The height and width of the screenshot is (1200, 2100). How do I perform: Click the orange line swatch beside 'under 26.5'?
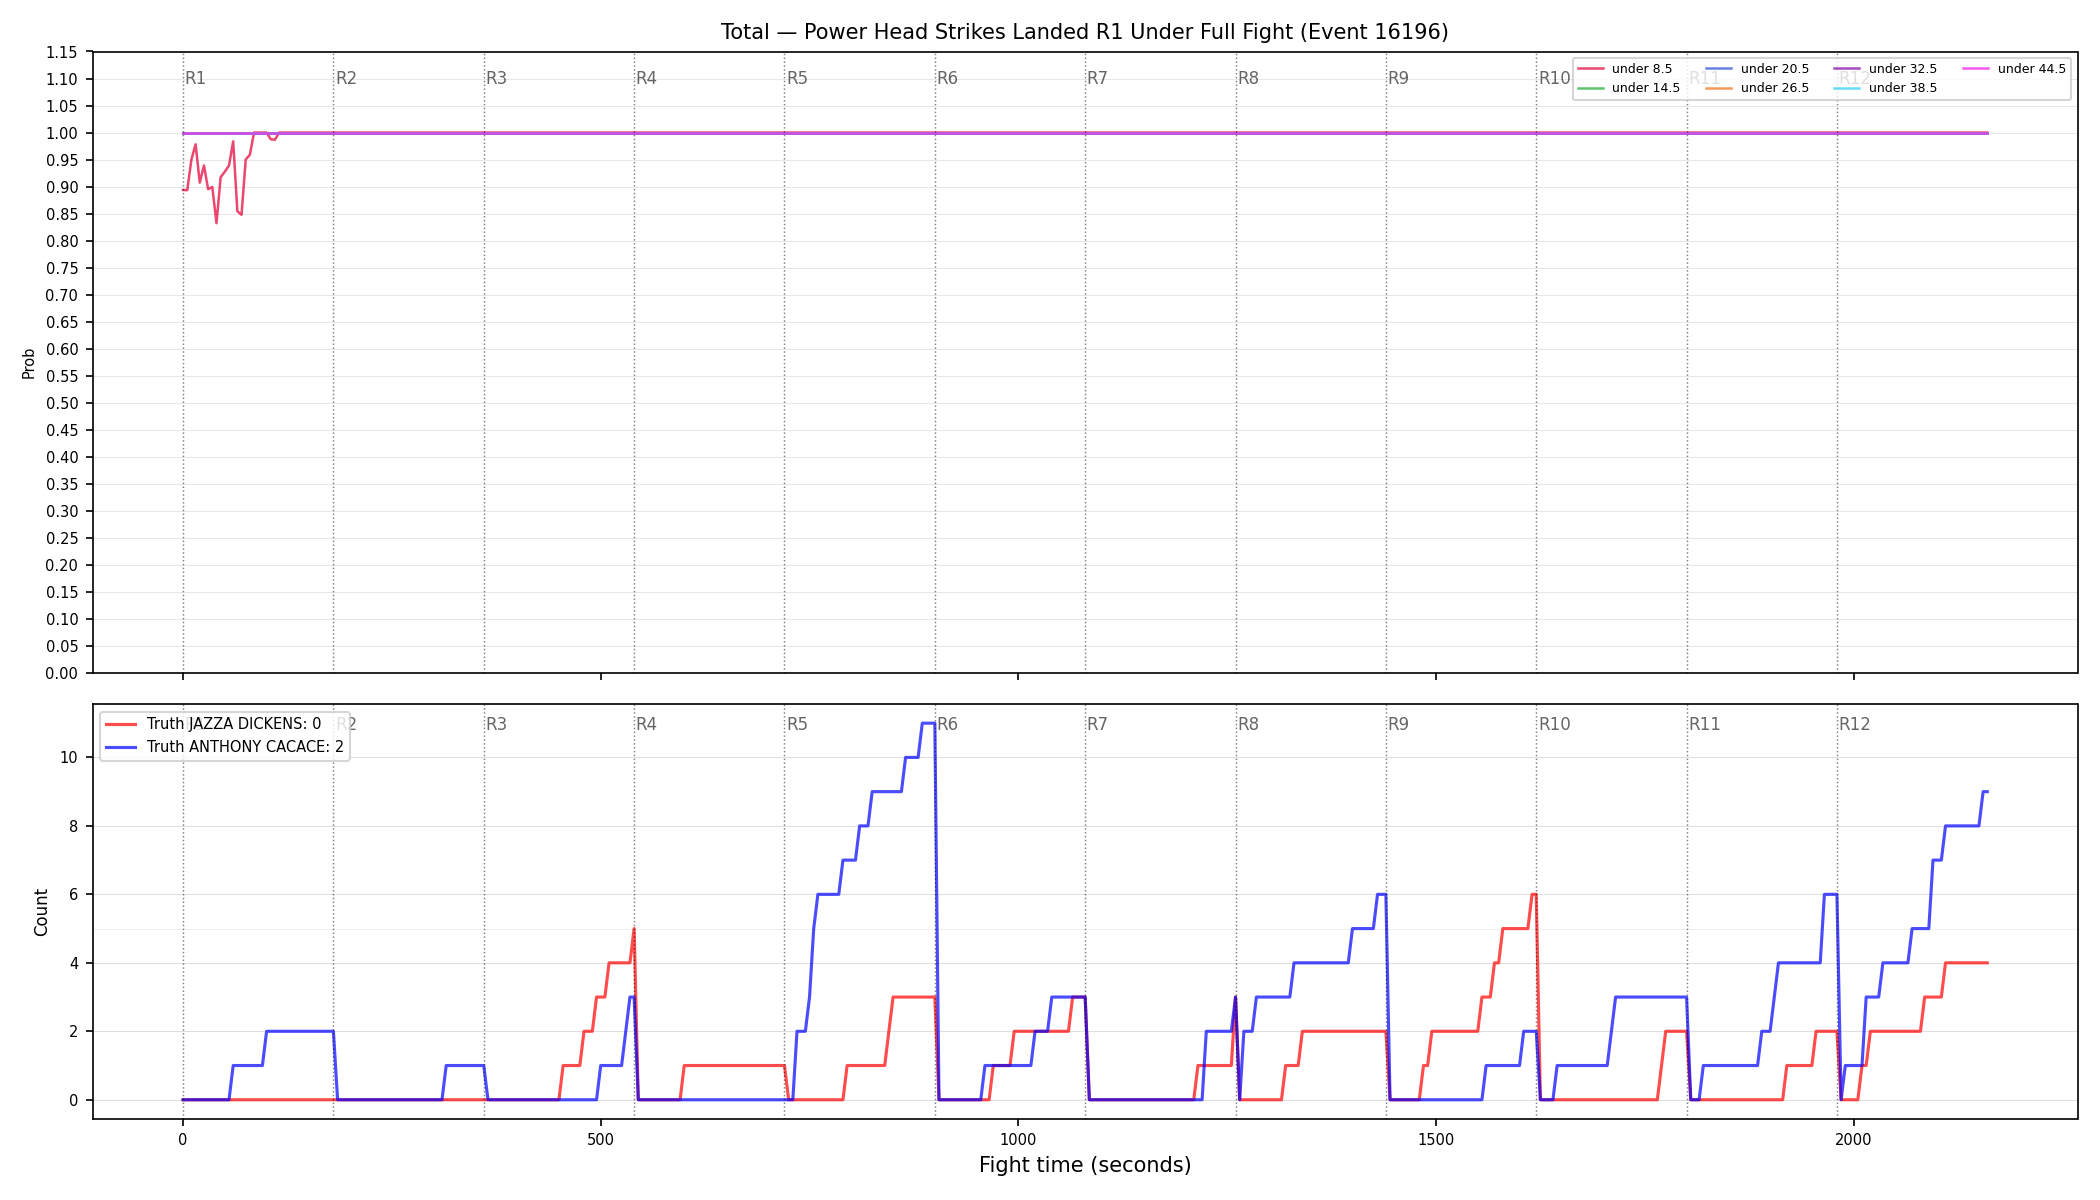(1719, 88)
